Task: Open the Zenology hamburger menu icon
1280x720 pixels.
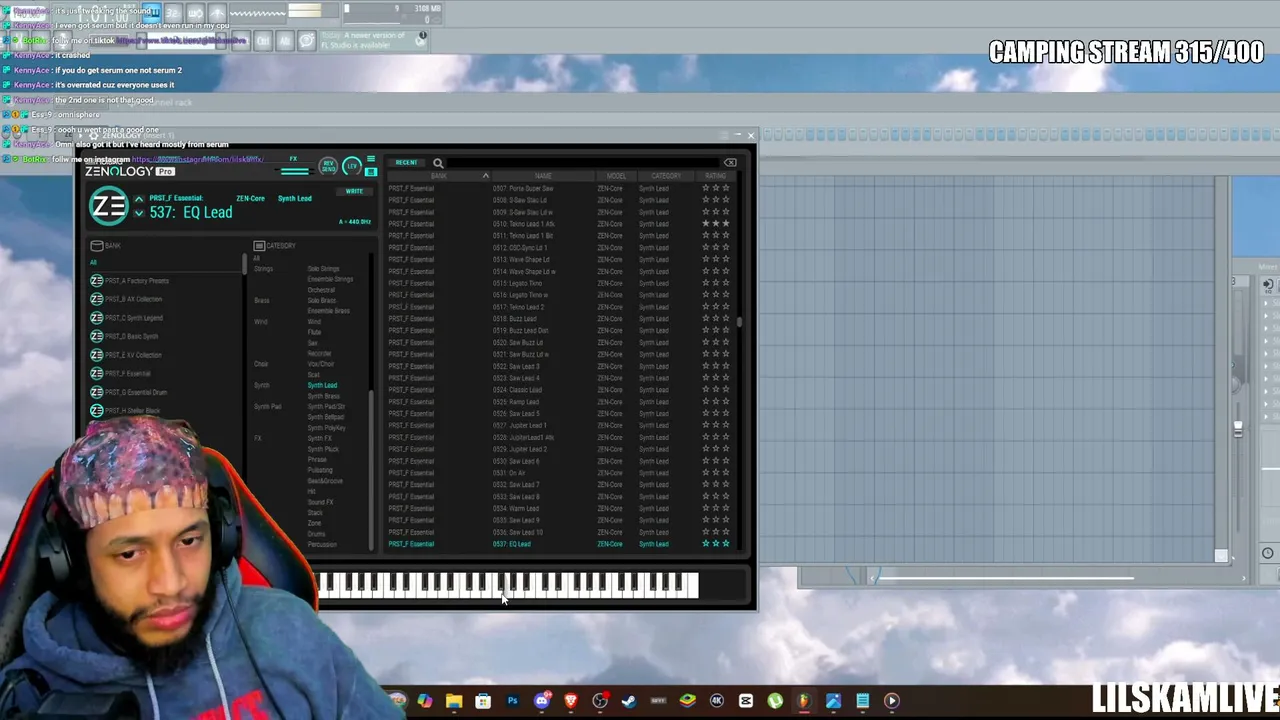Action: (x=370, y=159)
